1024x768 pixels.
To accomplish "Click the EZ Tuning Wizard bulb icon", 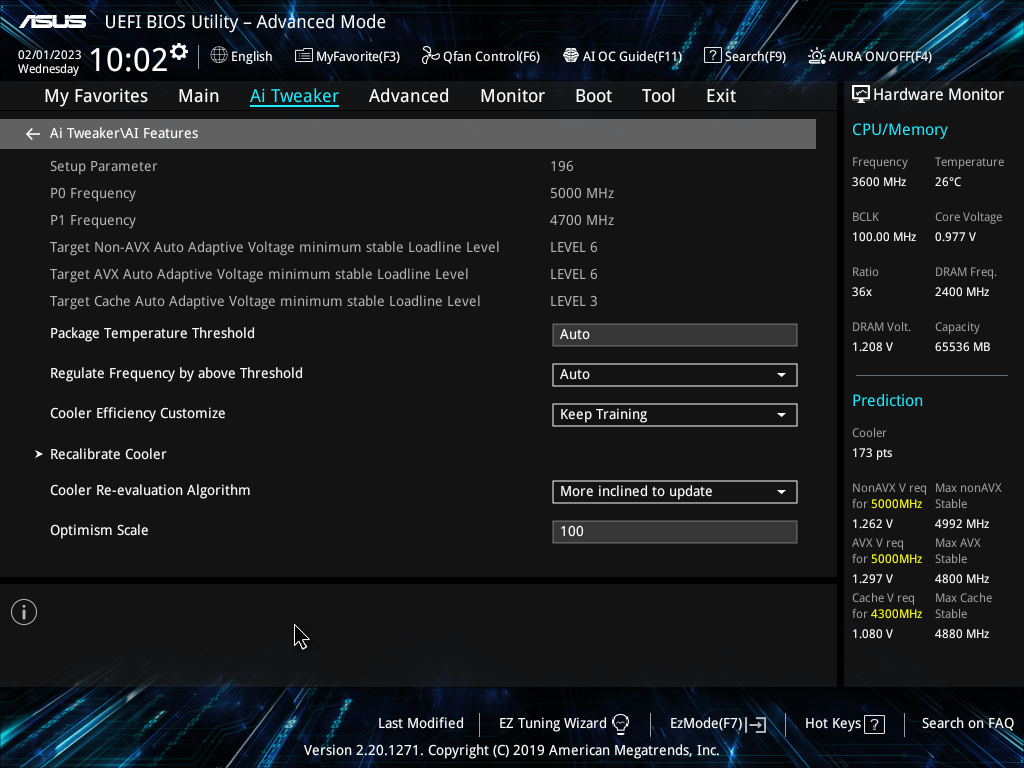I will (x=621, y=724).
